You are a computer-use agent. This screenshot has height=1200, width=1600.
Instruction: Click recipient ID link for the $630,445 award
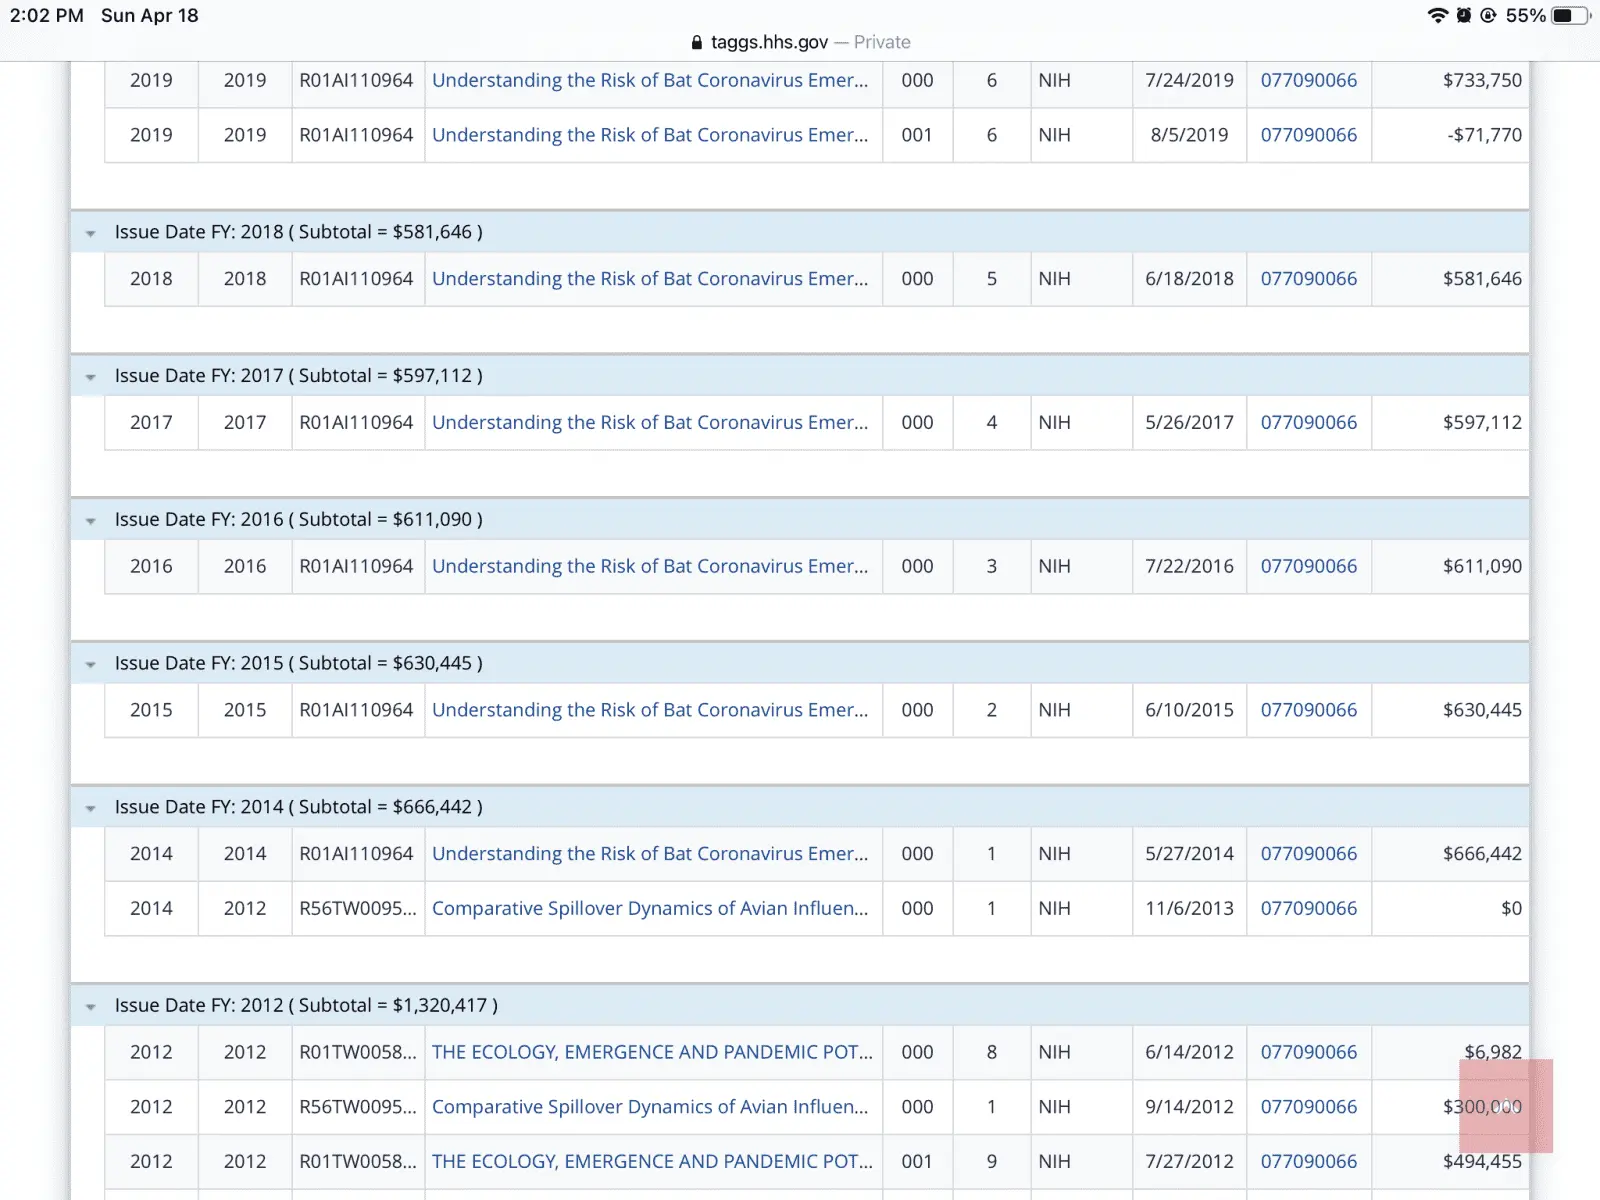click(1308, 710)
